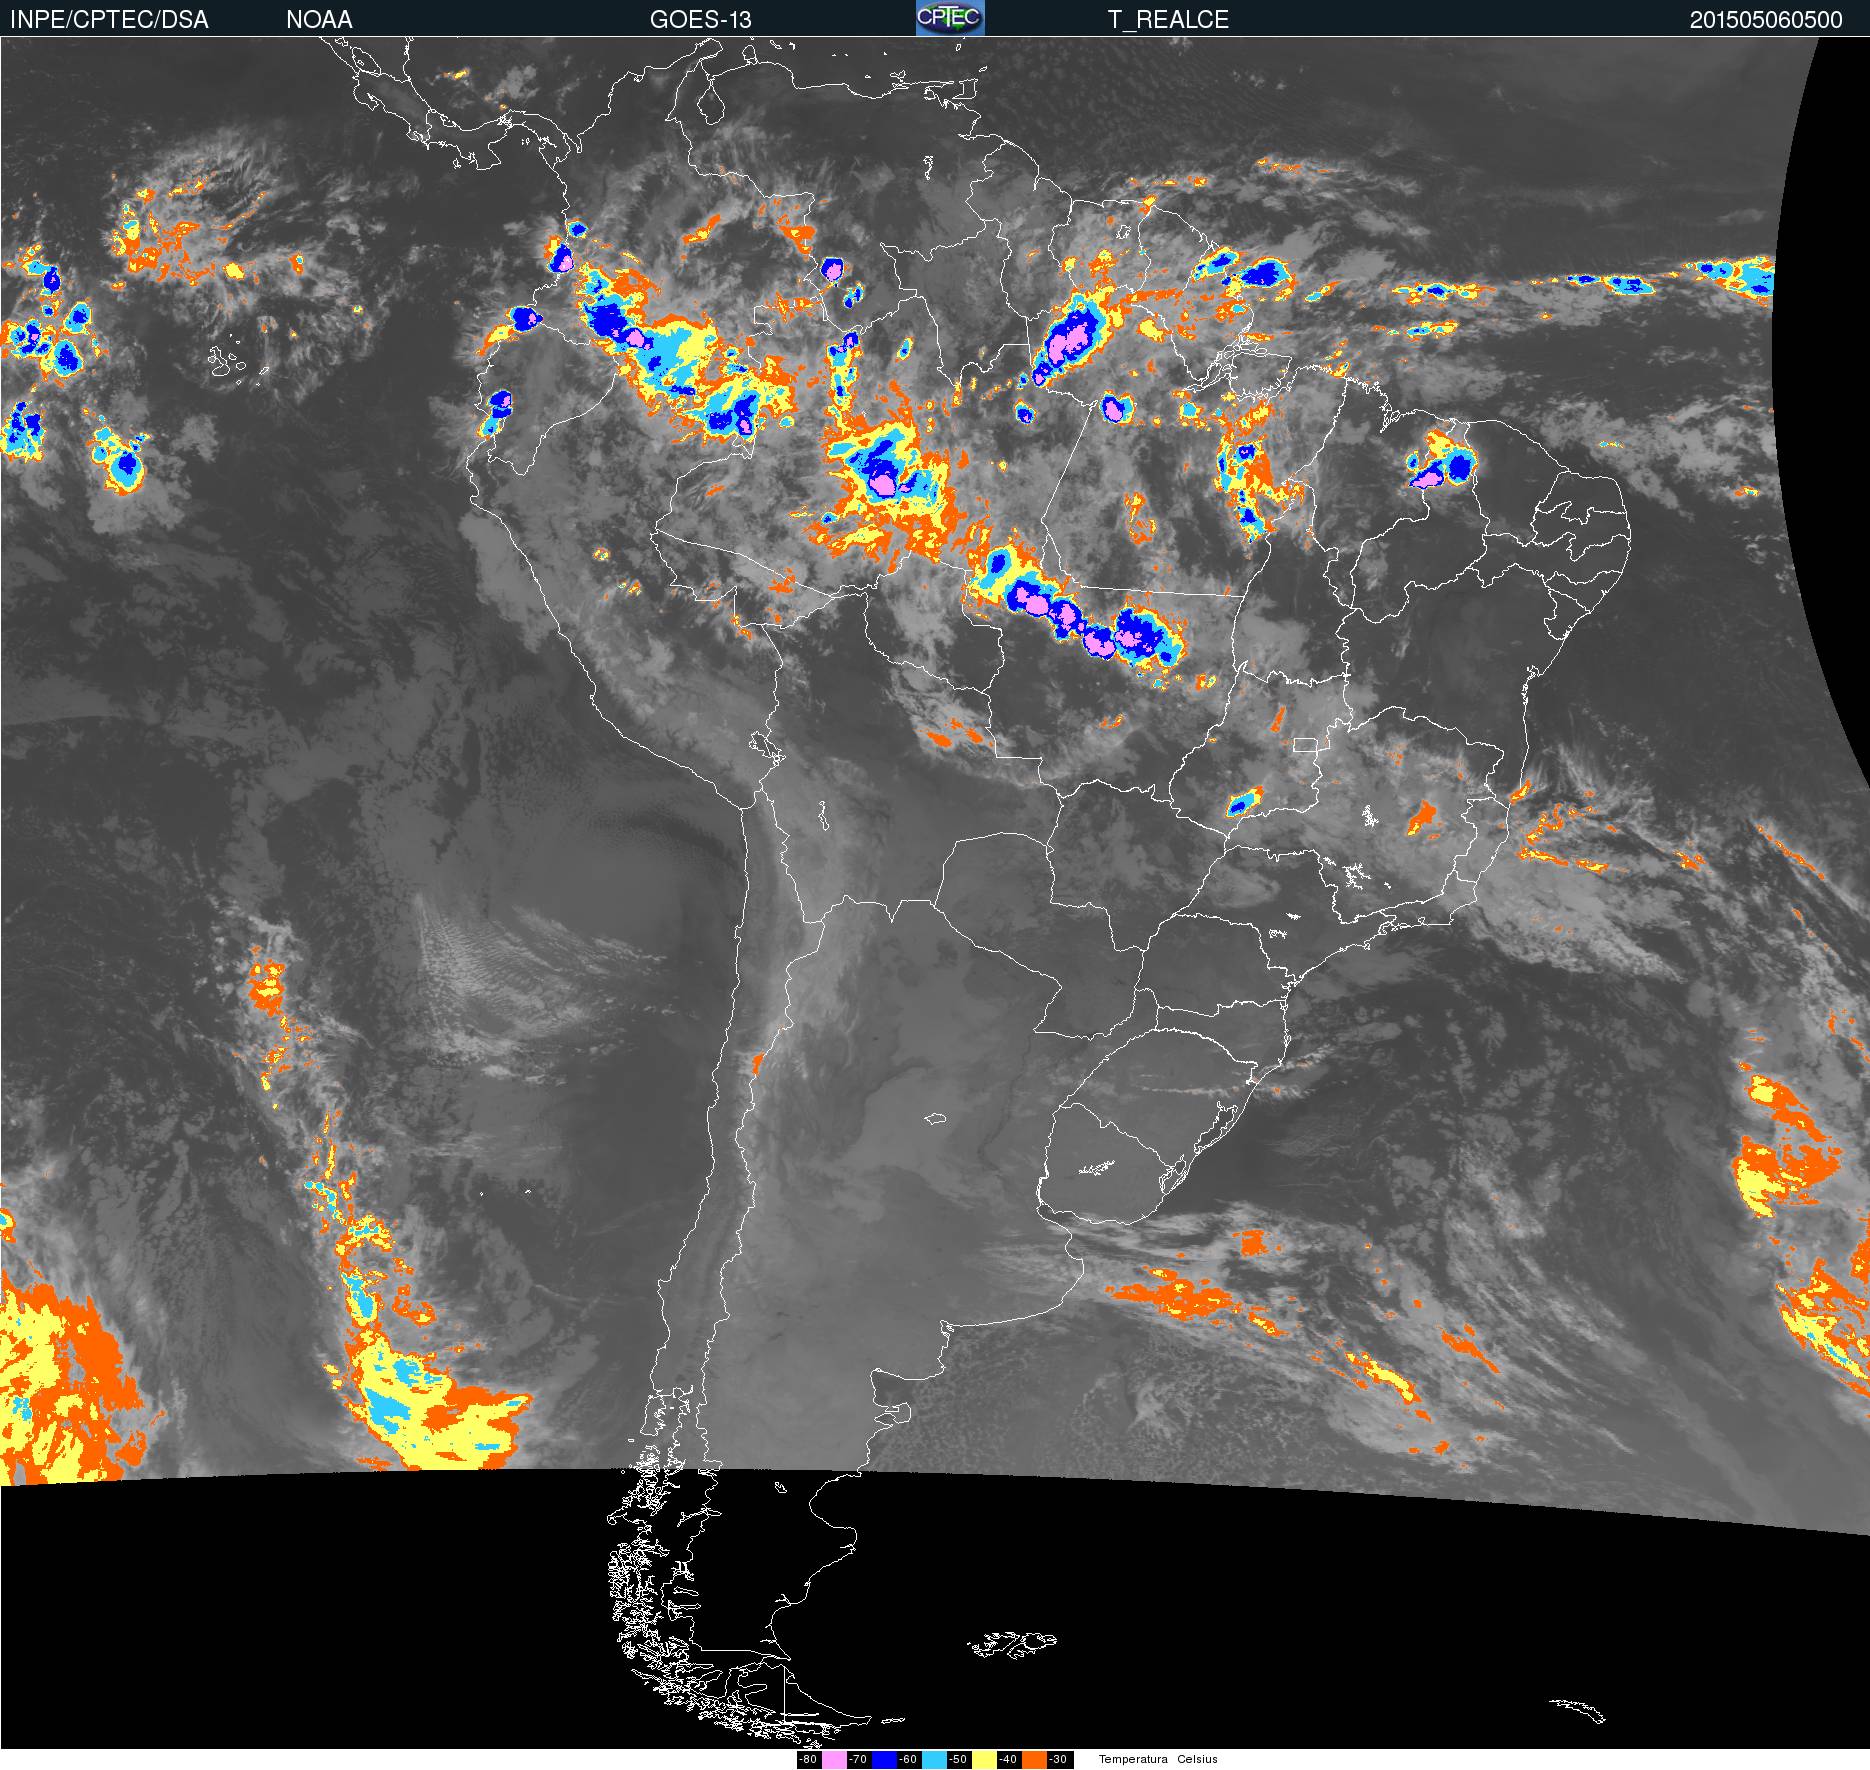The width and height of the screenshot is (1870, 1770).
Task: Pick the cyan legend color swatch
Action: 934,1760
